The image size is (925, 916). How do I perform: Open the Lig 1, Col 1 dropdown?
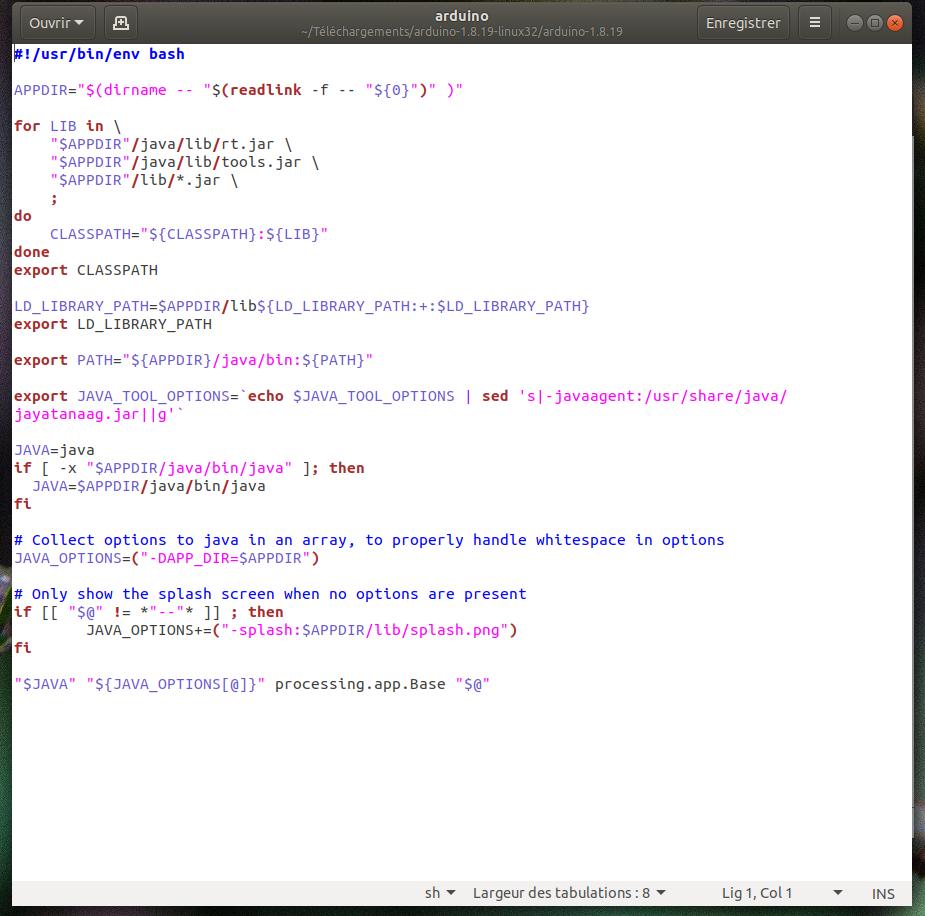click(782, 893)
